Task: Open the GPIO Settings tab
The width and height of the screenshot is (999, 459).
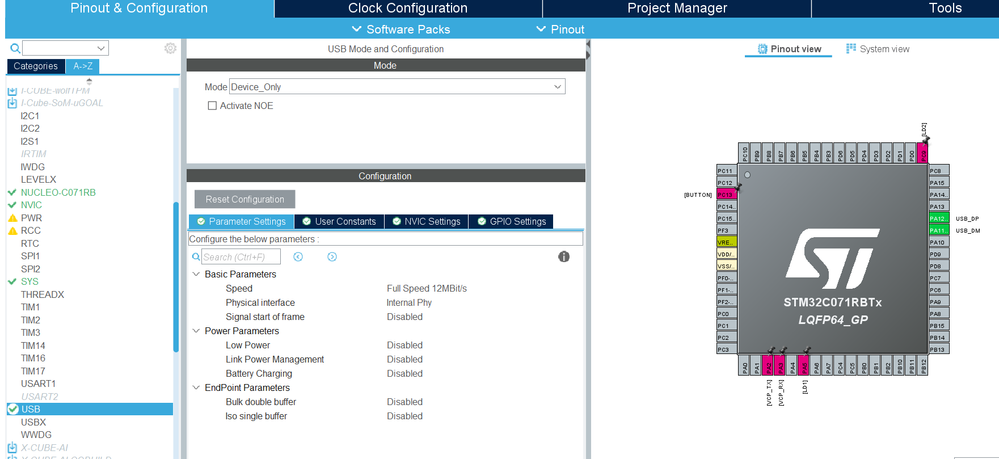Action: point(511,221)
